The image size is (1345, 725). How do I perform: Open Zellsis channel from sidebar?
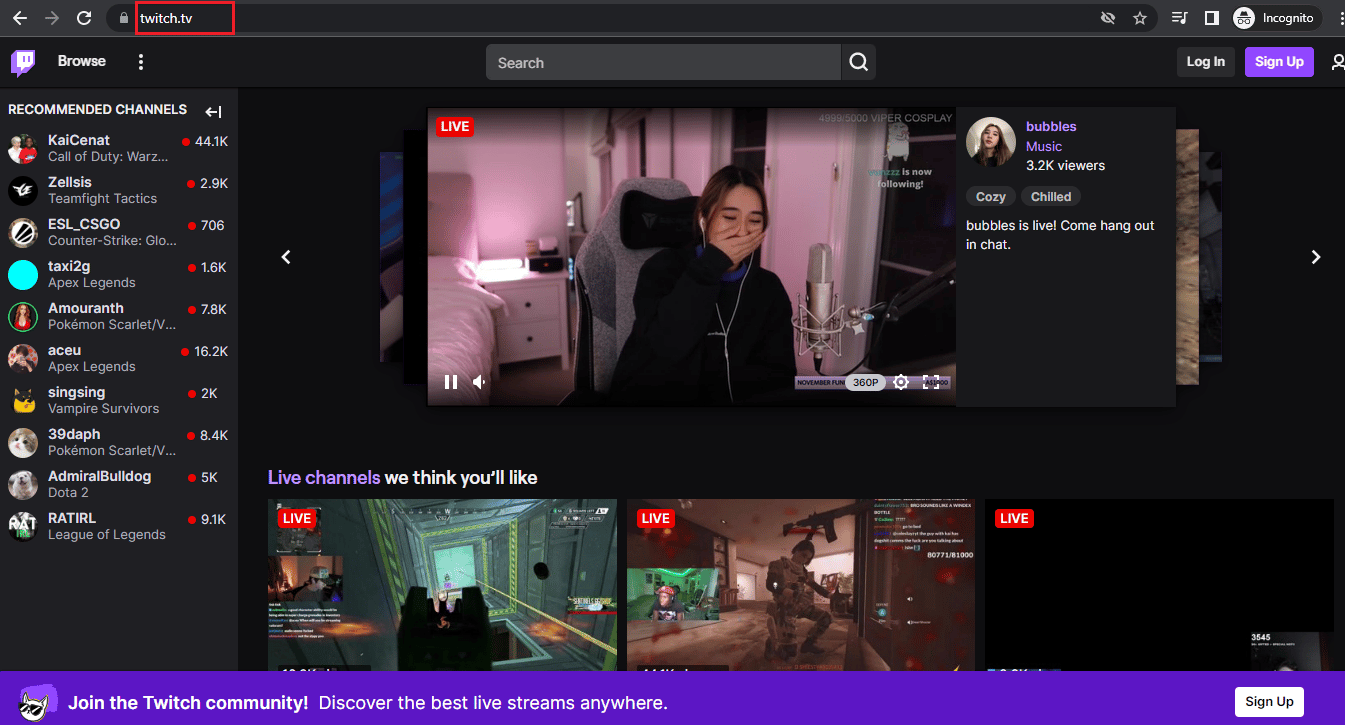[119, 190]
